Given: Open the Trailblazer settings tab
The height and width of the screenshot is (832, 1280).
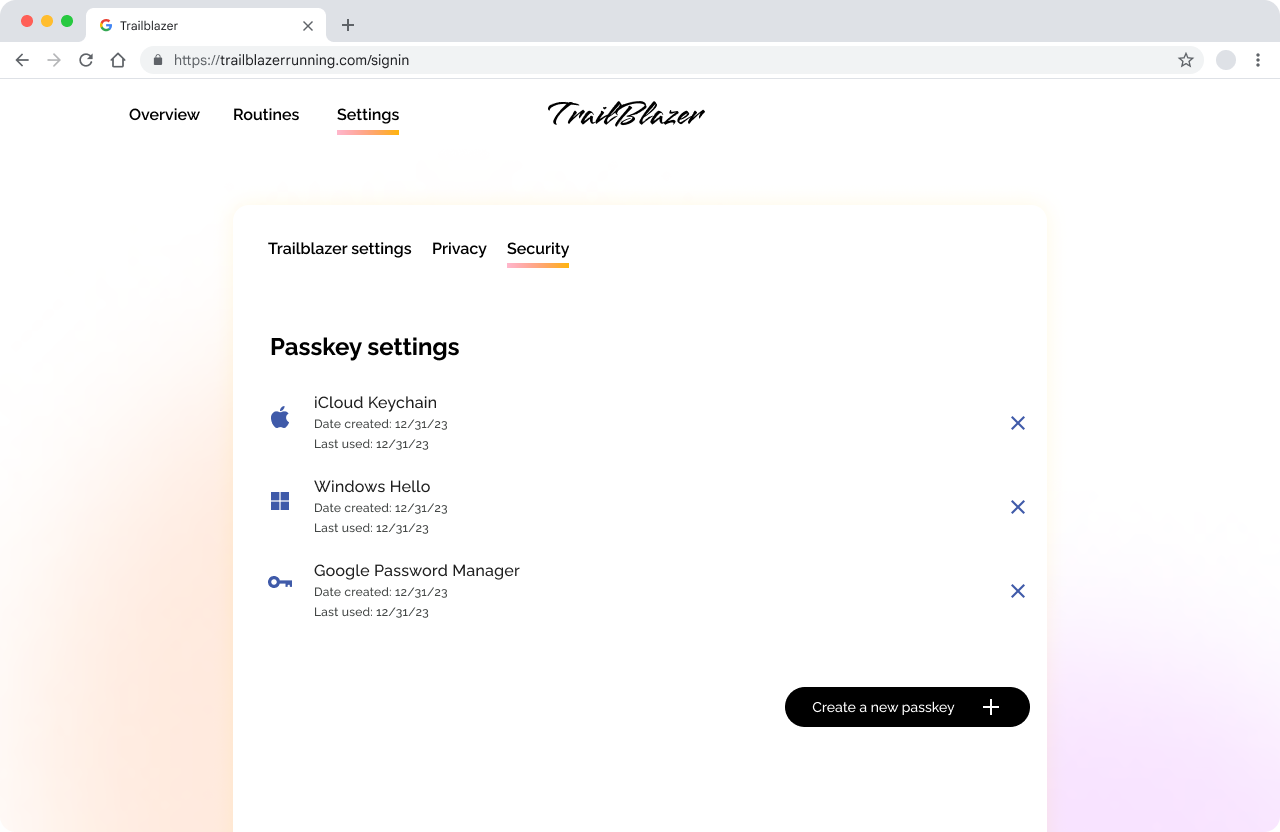Looking at the screenshot, I should pyautogui.click(x=339, y=248).
